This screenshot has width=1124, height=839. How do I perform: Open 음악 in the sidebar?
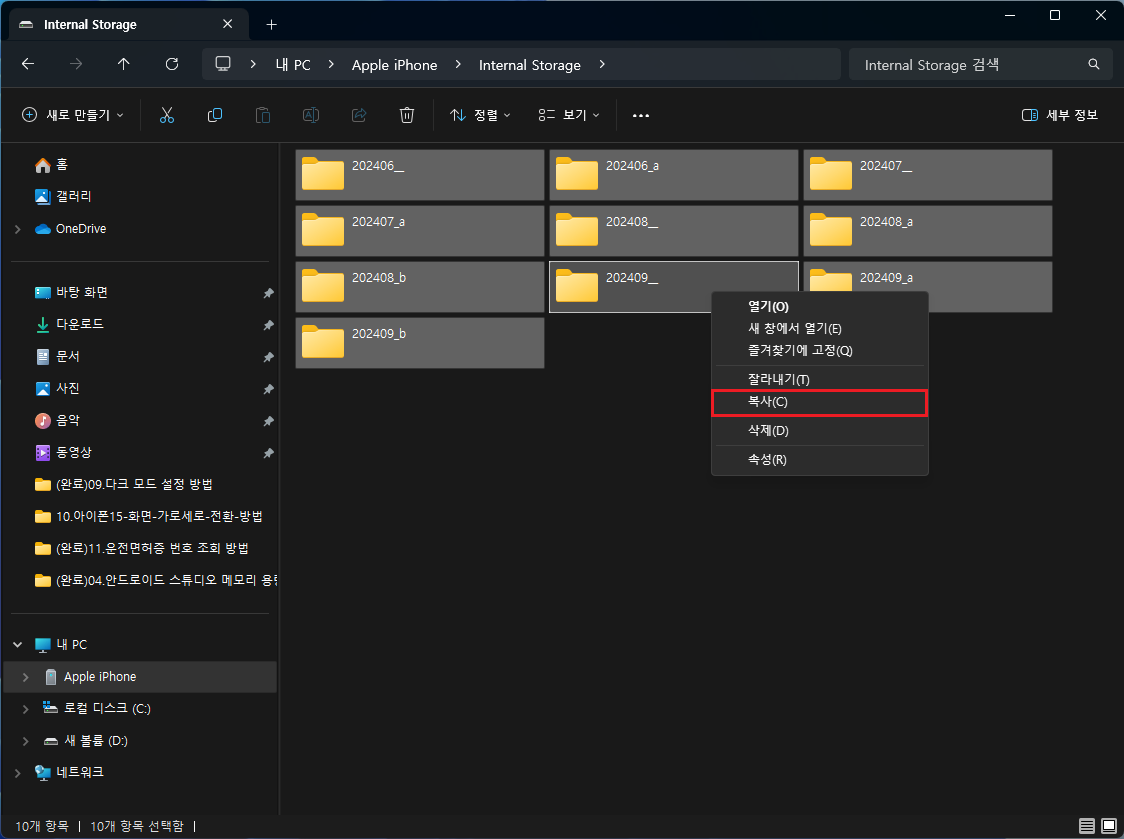(57, 421)
